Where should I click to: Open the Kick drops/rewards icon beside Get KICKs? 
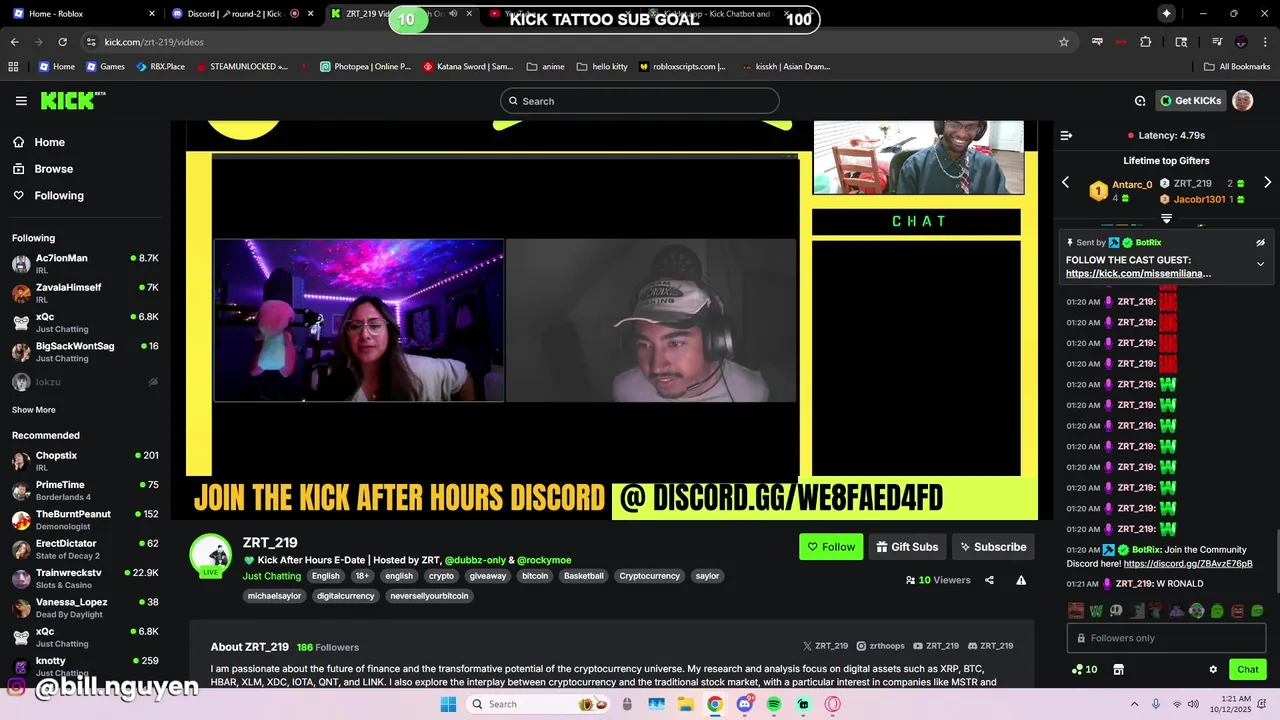[x=1140, y=101]
